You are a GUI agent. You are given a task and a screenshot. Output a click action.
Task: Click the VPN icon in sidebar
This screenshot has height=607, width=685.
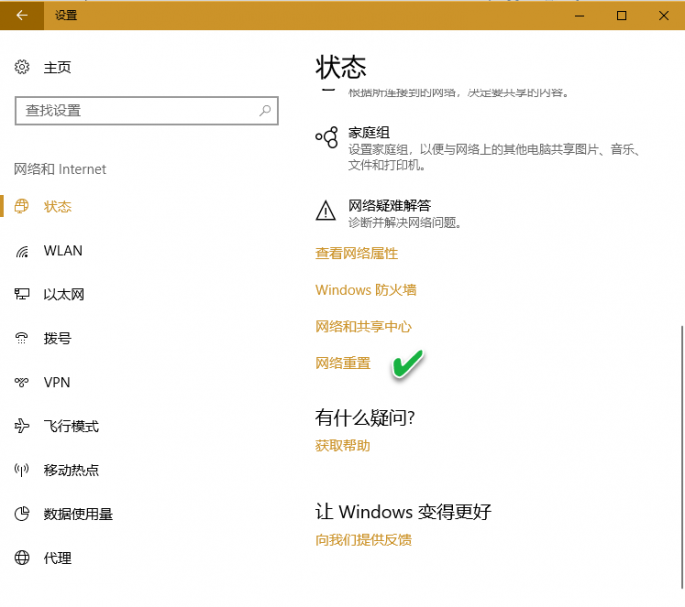(x=22, y=382)
